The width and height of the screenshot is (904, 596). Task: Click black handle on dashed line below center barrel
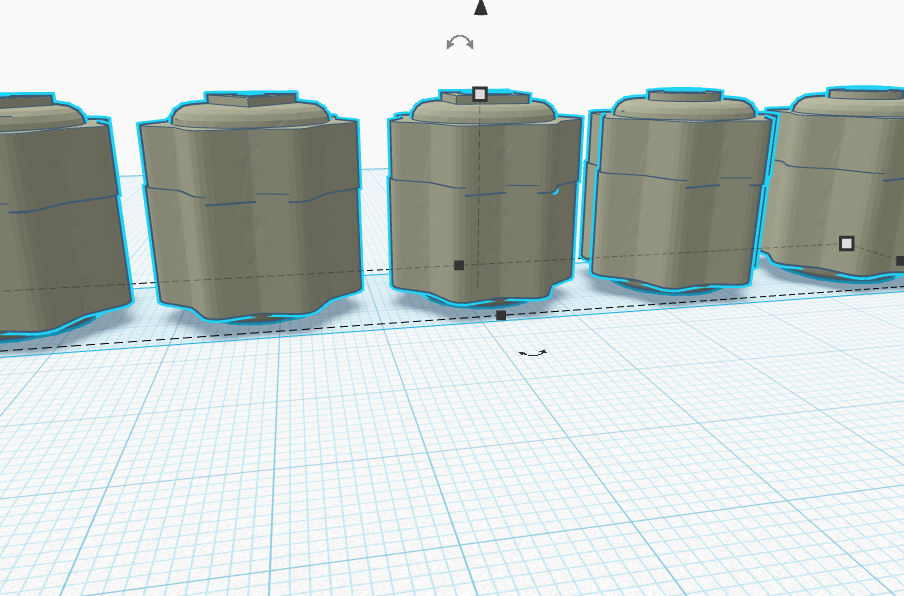point(501,315)
